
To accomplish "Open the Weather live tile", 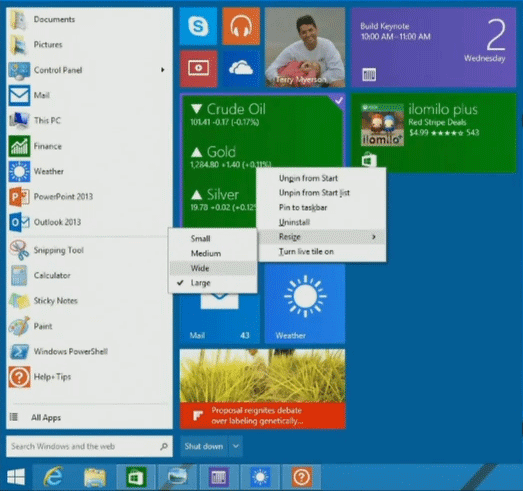I will click(x=305, y=304).
